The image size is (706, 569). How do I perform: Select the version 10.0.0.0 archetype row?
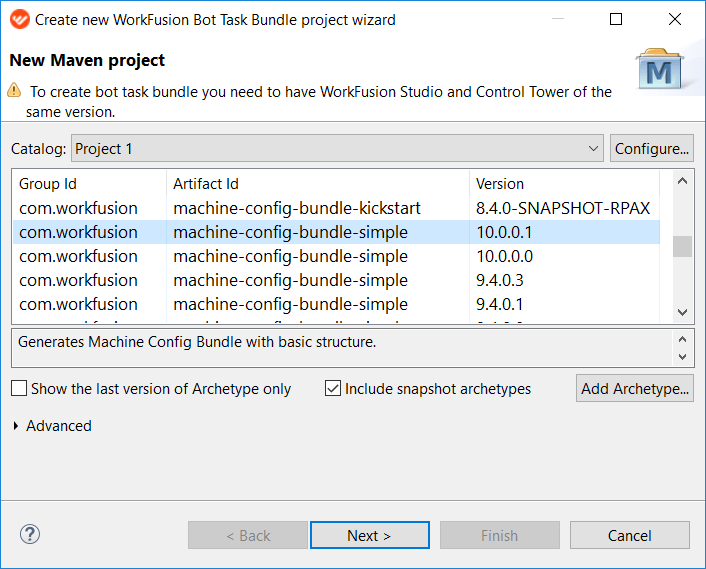pos(336,256)
